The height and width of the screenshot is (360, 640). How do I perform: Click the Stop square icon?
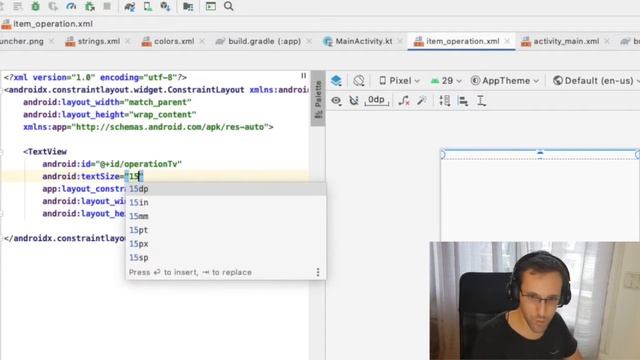(107, 6)
